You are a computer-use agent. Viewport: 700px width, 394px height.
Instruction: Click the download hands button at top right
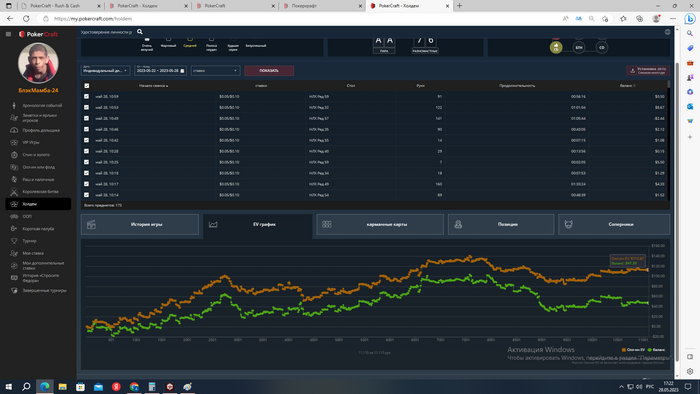pos(647,71)
